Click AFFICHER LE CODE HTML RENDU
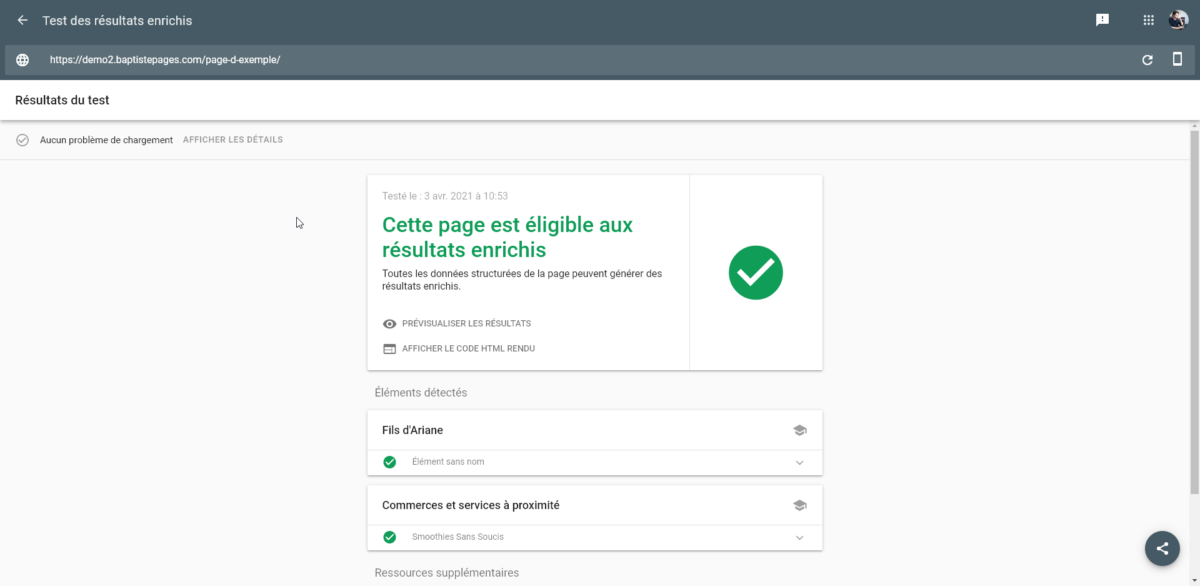The width and height of the screenshot is (1200, 586). click(468, 349)
